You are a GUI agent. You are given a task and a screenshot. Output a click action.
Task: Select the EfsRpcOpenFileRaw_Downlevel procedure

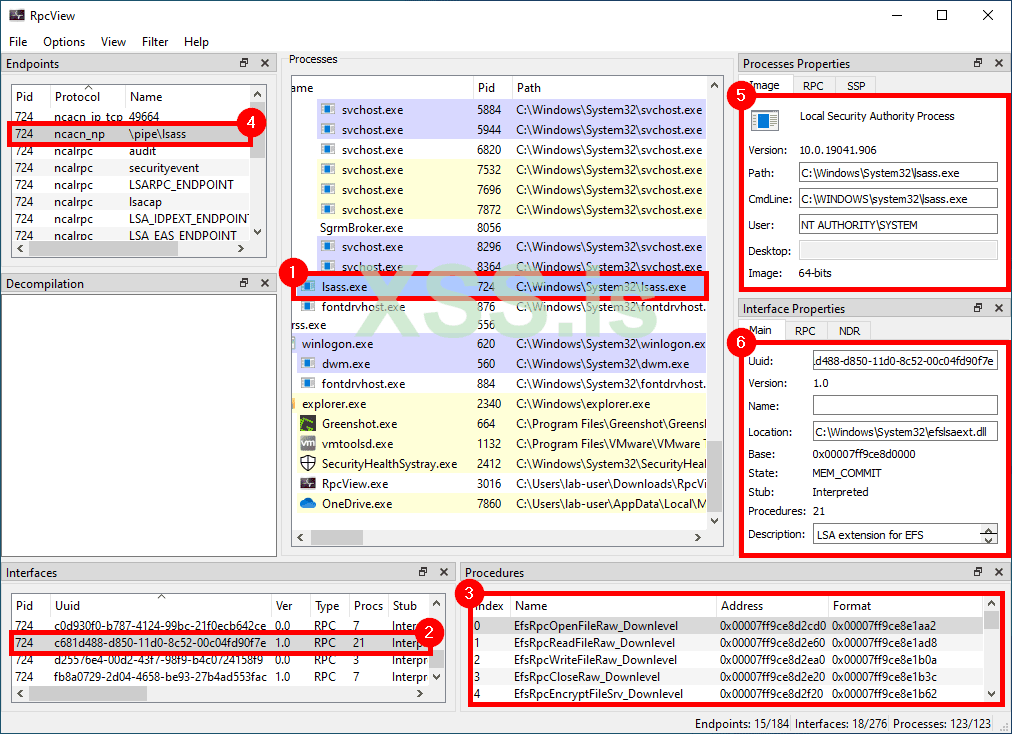tap(728, 626)
